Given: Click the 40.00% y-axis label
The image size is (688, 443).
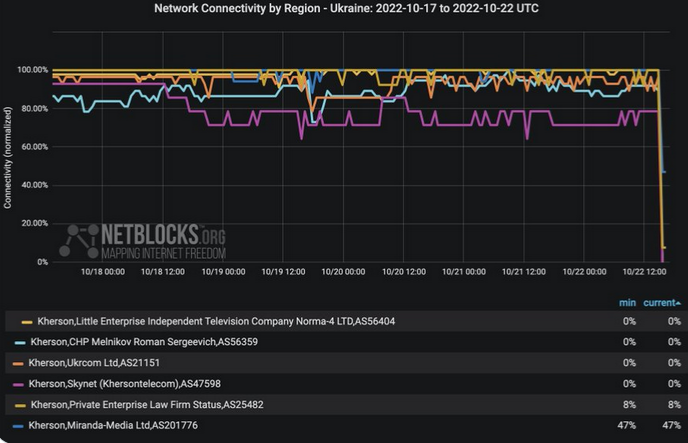Looking at the screenshot, I should [35, 185].
